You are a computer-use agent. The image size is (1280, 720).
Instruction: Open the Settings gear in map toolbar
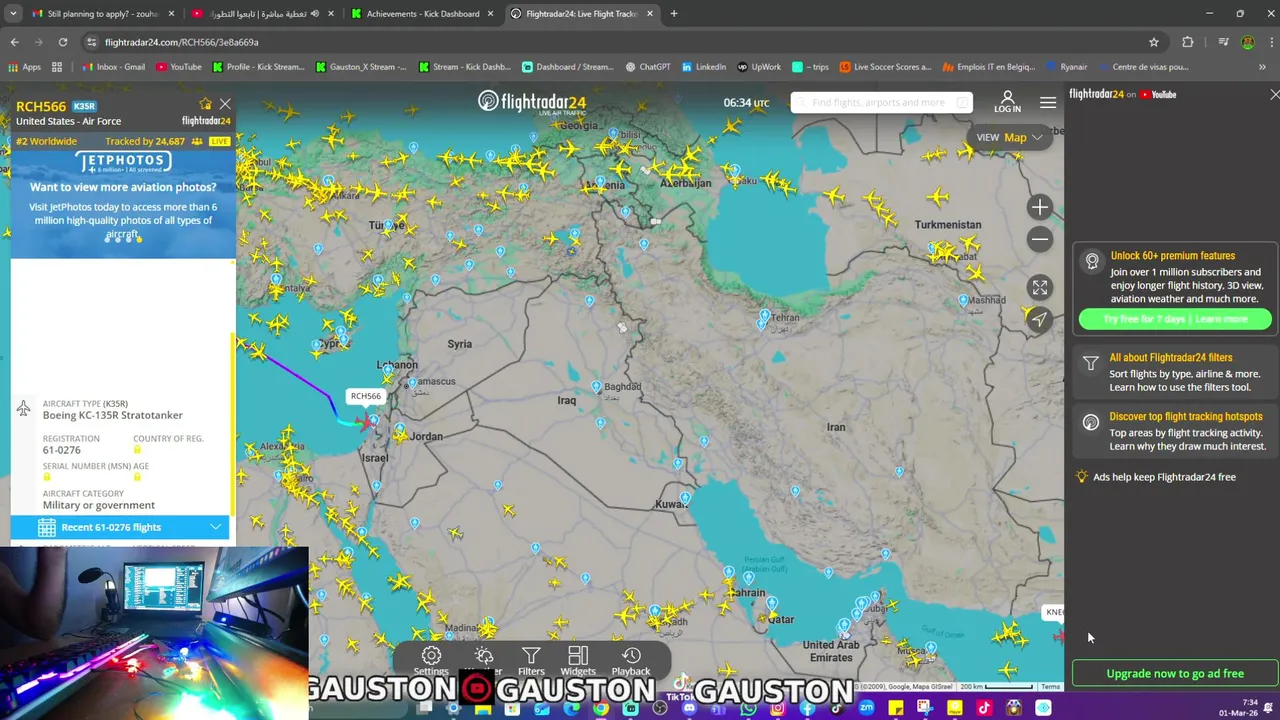click(x=431, y=656)
